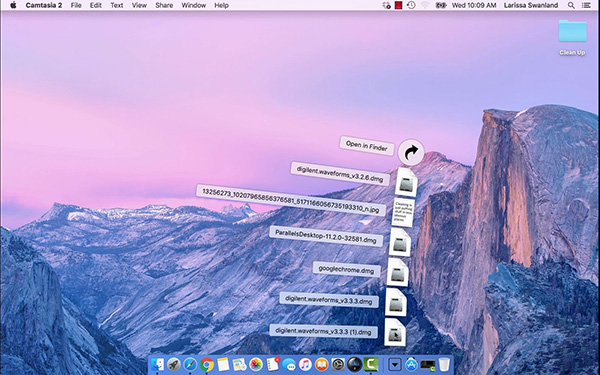The height and width of the screenshot is (375, 600).
Task: Open Time Machine menu bar icon
Action: 411,5
